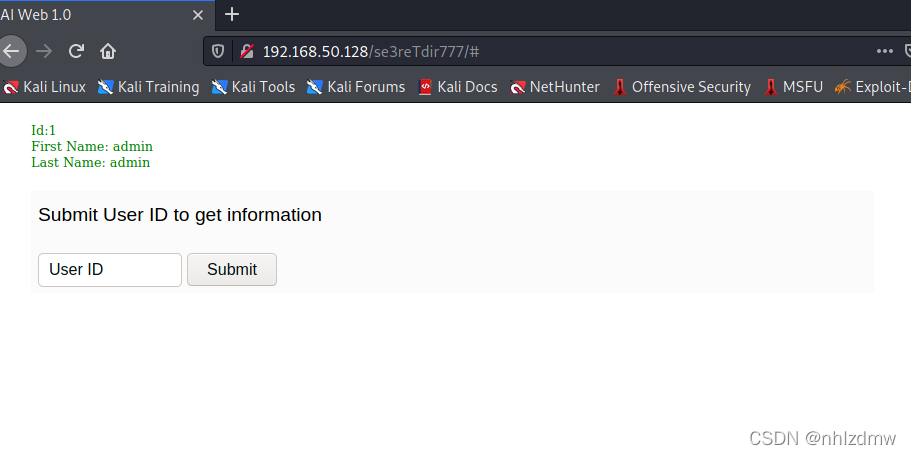The height and width of the screenshot is (455, 911).
Task: Click the insecure connection padlock icon
Action: pos(246,52)
